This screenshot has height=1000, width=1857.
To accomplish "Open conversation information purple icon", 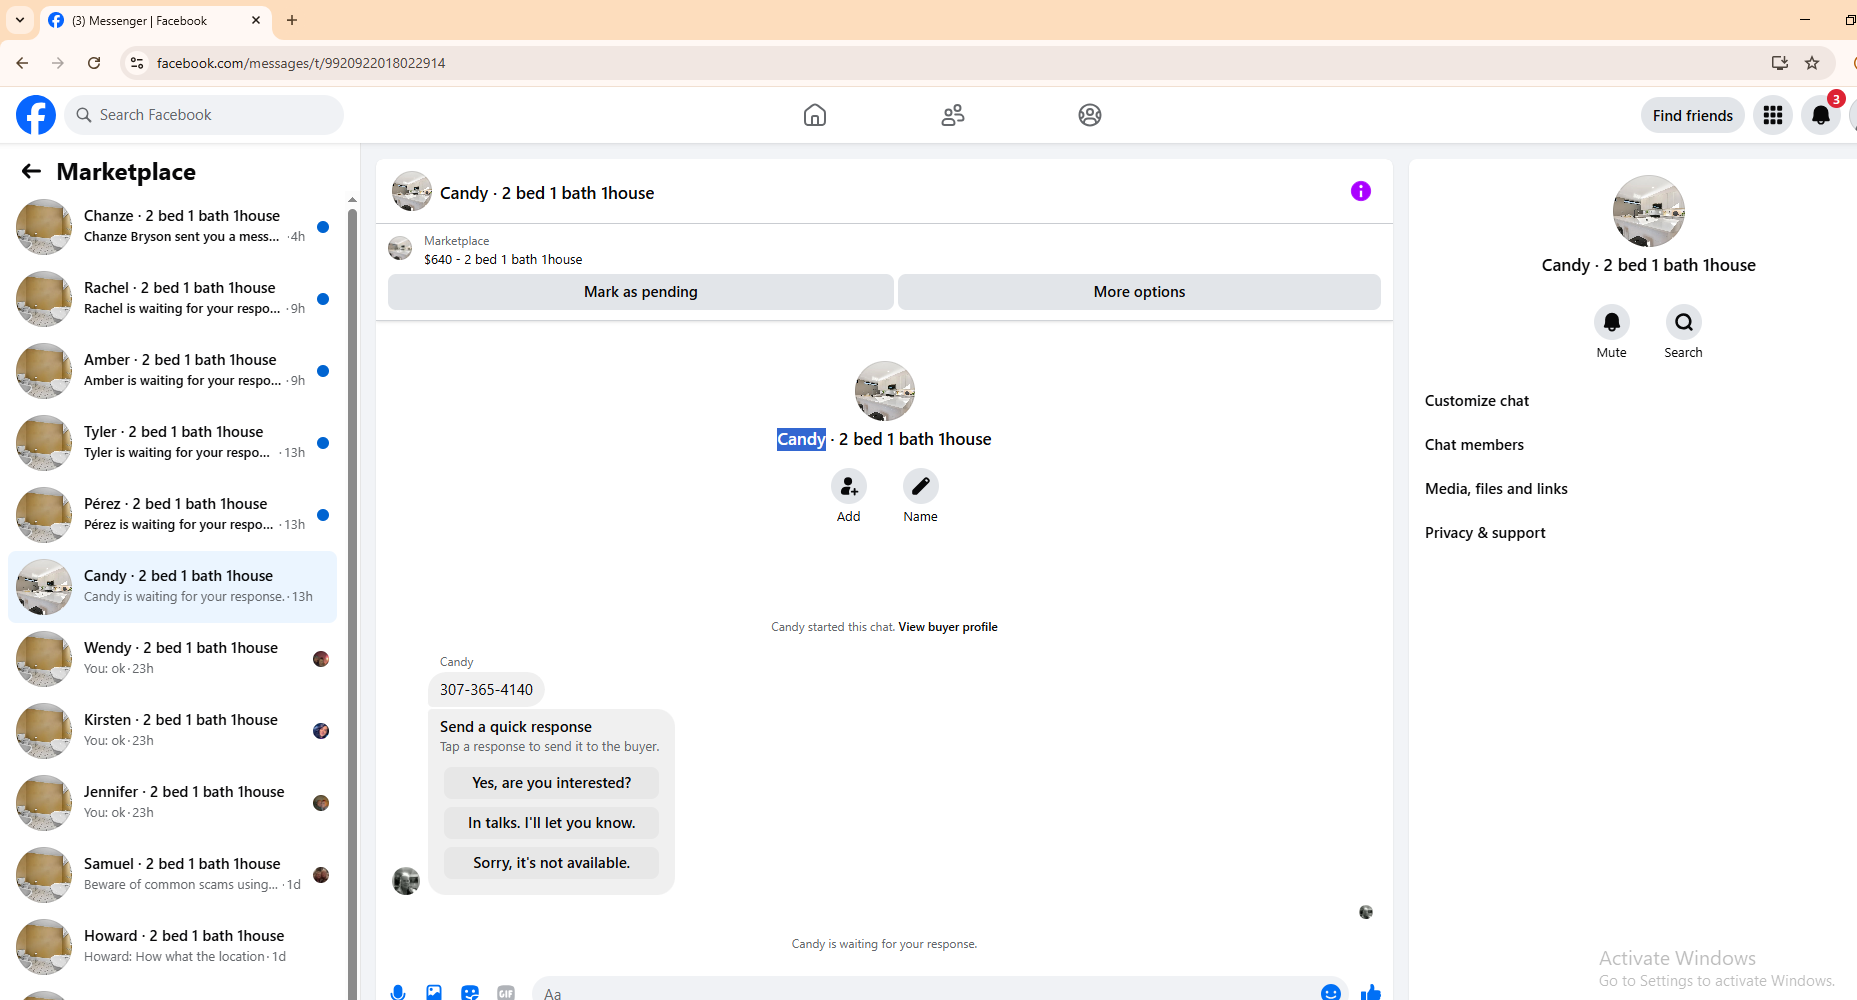I will [1361, 191].
